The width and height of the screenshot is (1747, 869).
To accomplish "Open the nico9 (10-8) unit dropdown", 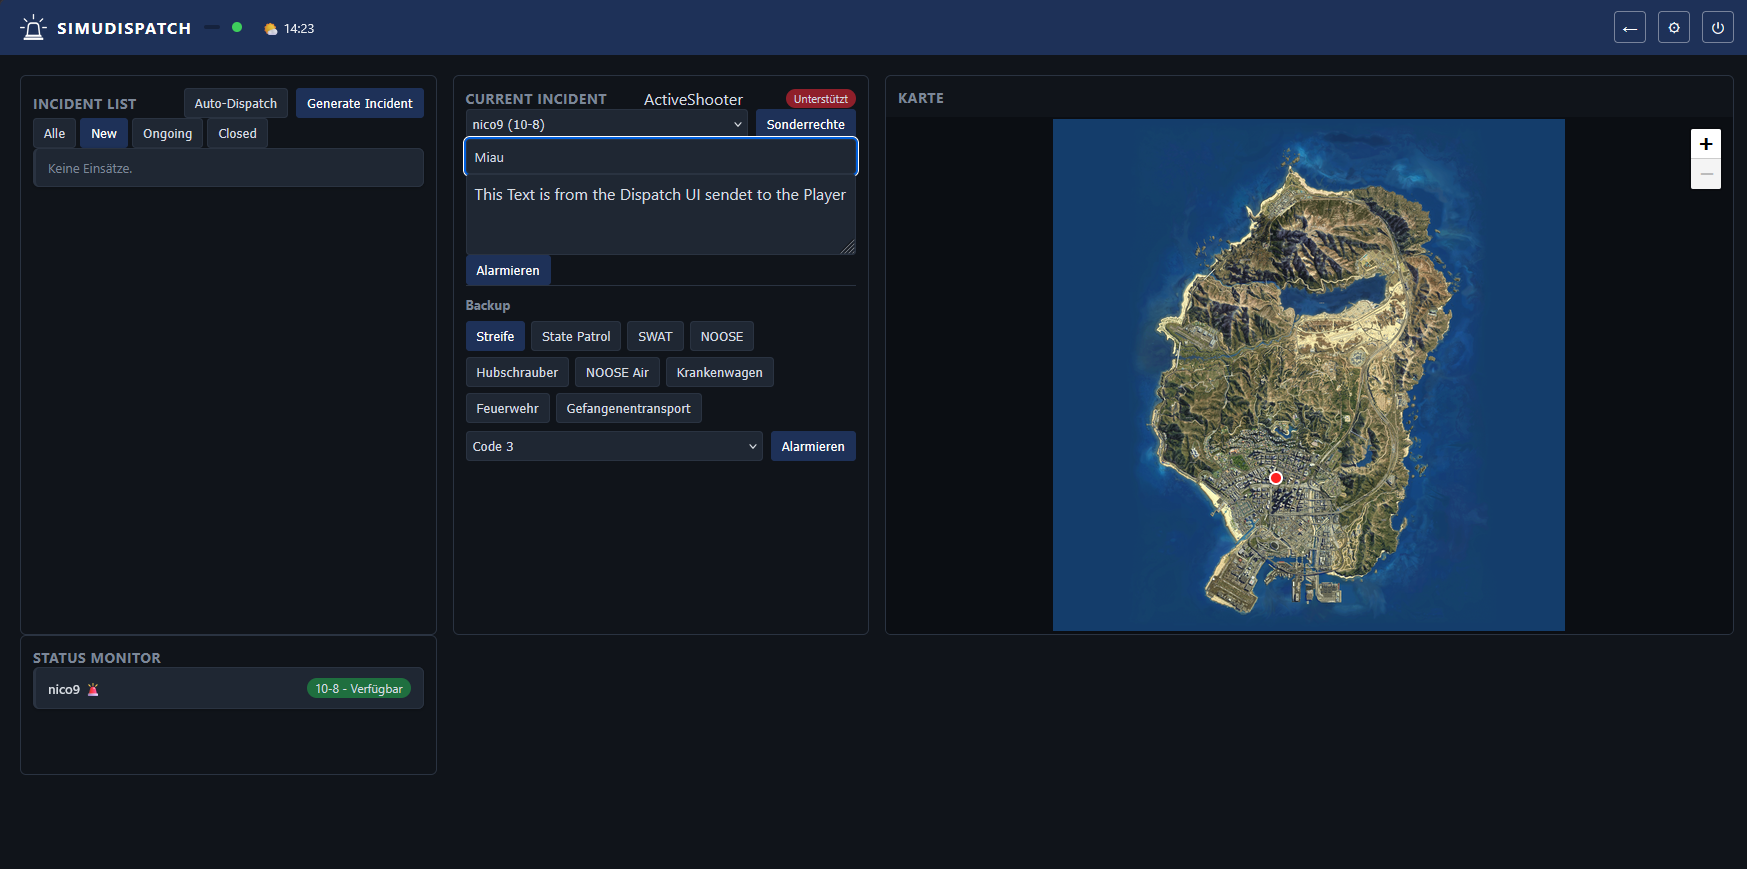I will tap(607, 124).
